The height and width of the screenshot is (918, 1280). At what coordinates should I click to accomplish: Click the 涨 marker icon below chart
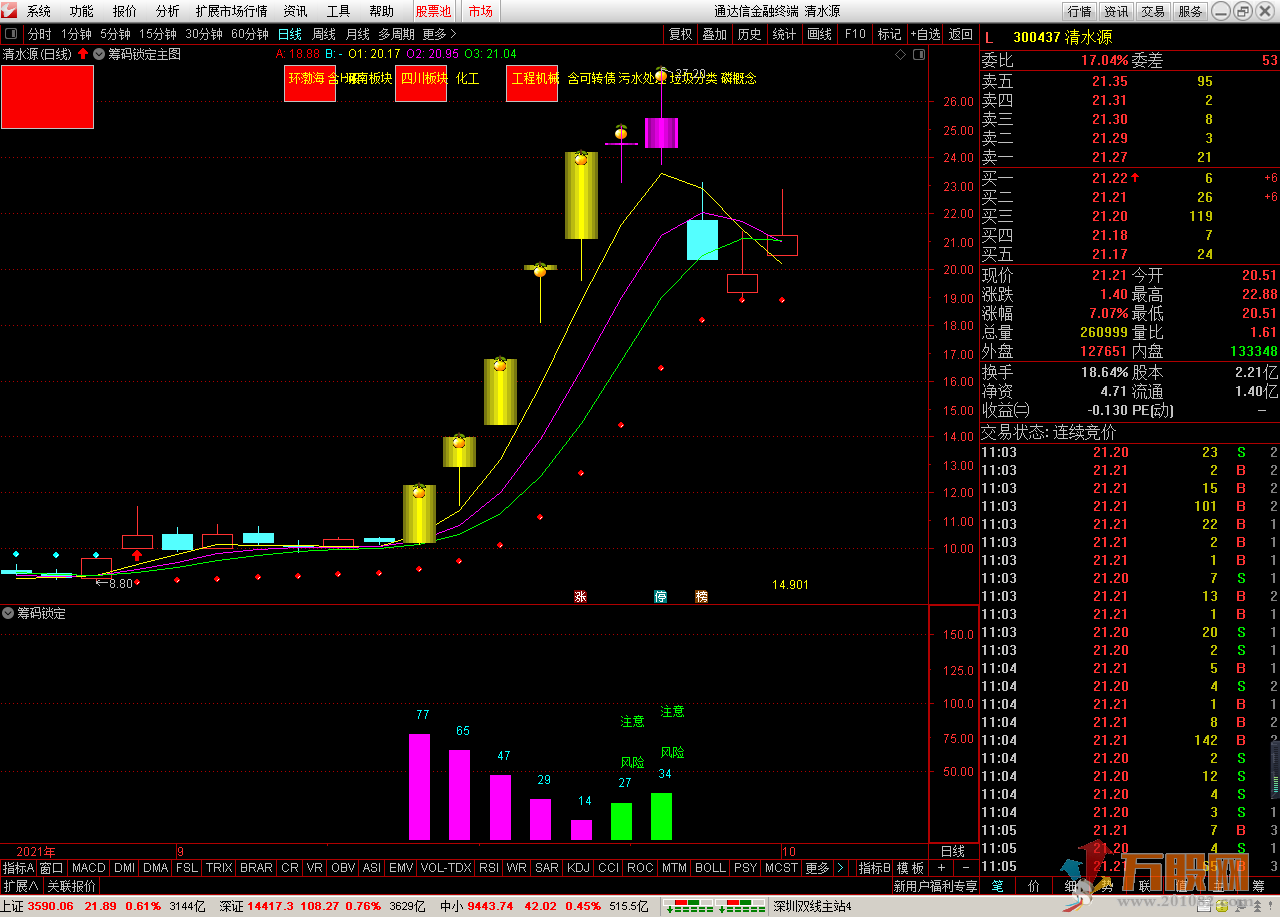click(x=580, y=596)
